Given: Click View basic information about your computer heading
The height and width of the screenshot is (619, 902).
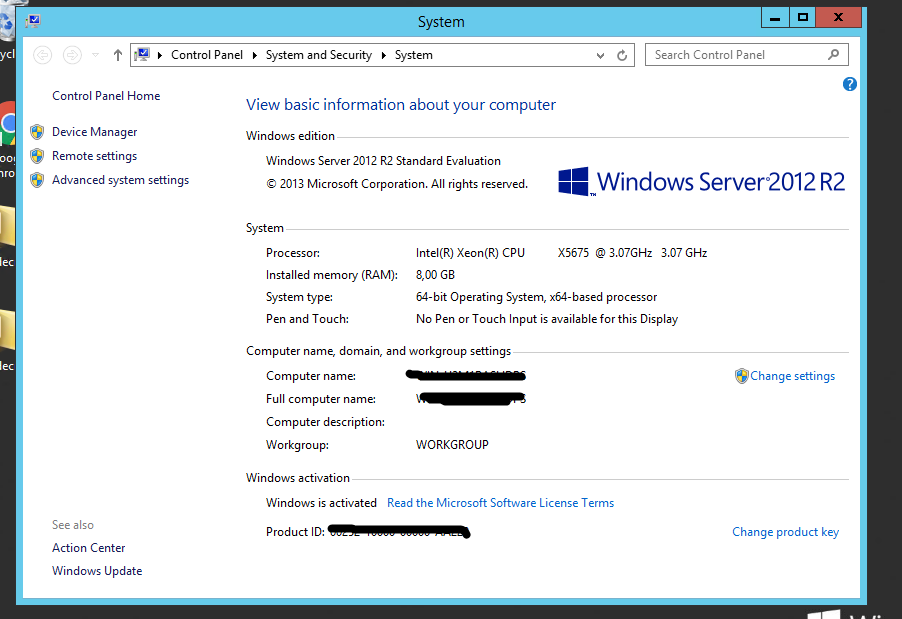Looking at the screenshot, I should pyautogui.click(x=401, y=105).
